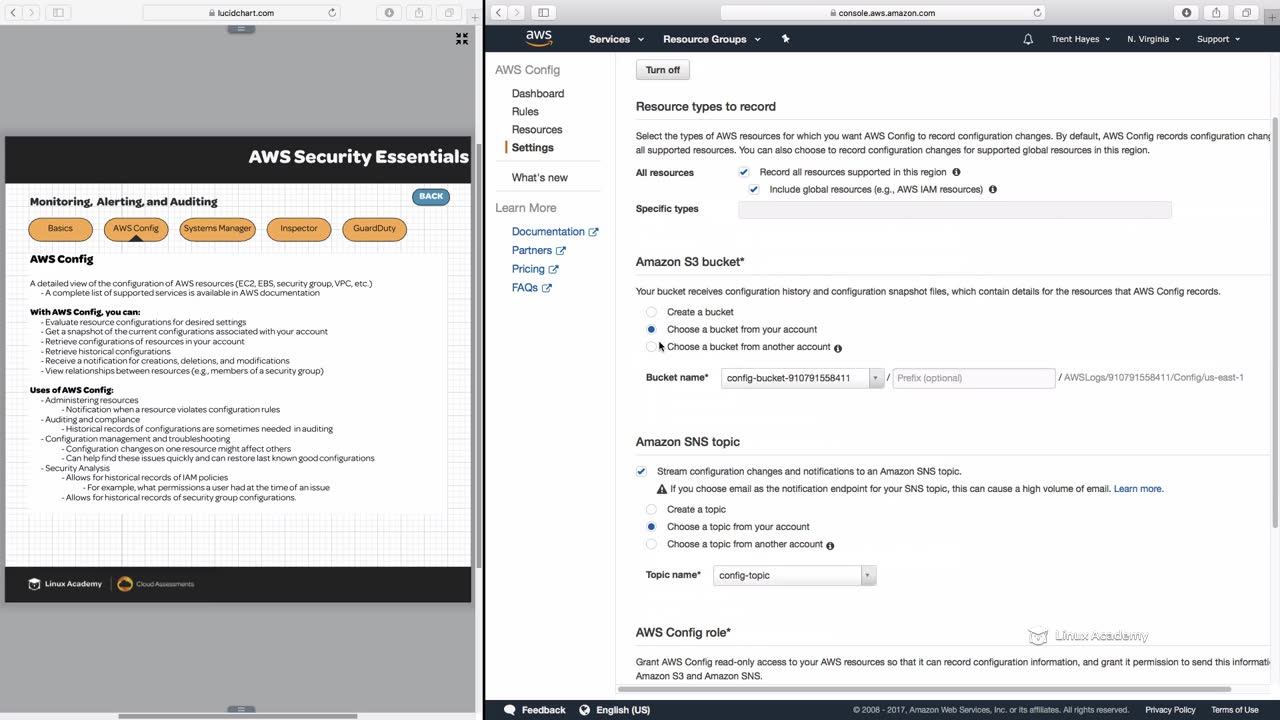Click the fullscreen collapse icon in Lucidchart
Image resolution: width=1280 pixels, height=720 pixels.
coord(461,39)
